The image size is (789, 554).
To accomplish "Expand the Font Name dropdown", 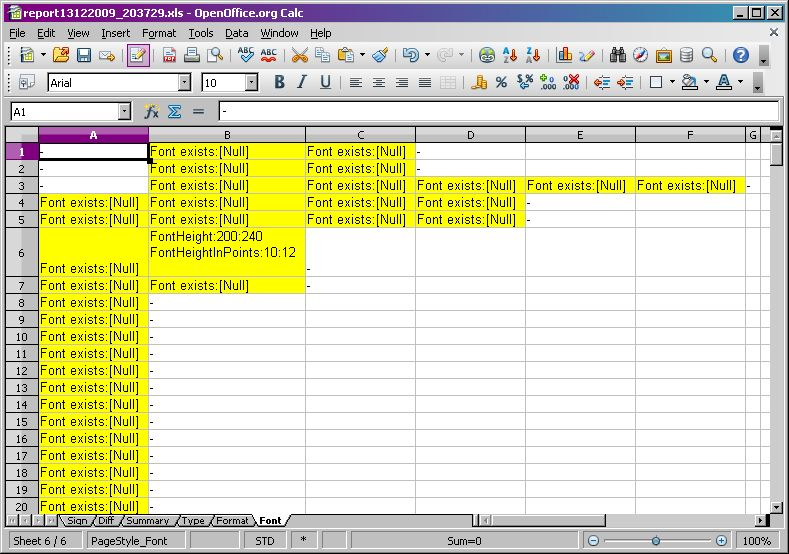I will 184,83.
